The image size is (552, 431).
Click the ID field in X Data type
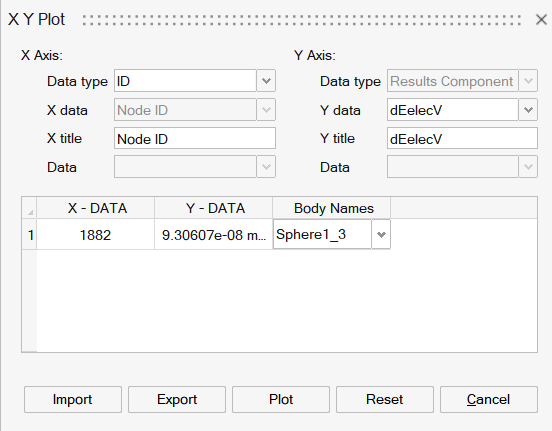(x=185, y=81)
